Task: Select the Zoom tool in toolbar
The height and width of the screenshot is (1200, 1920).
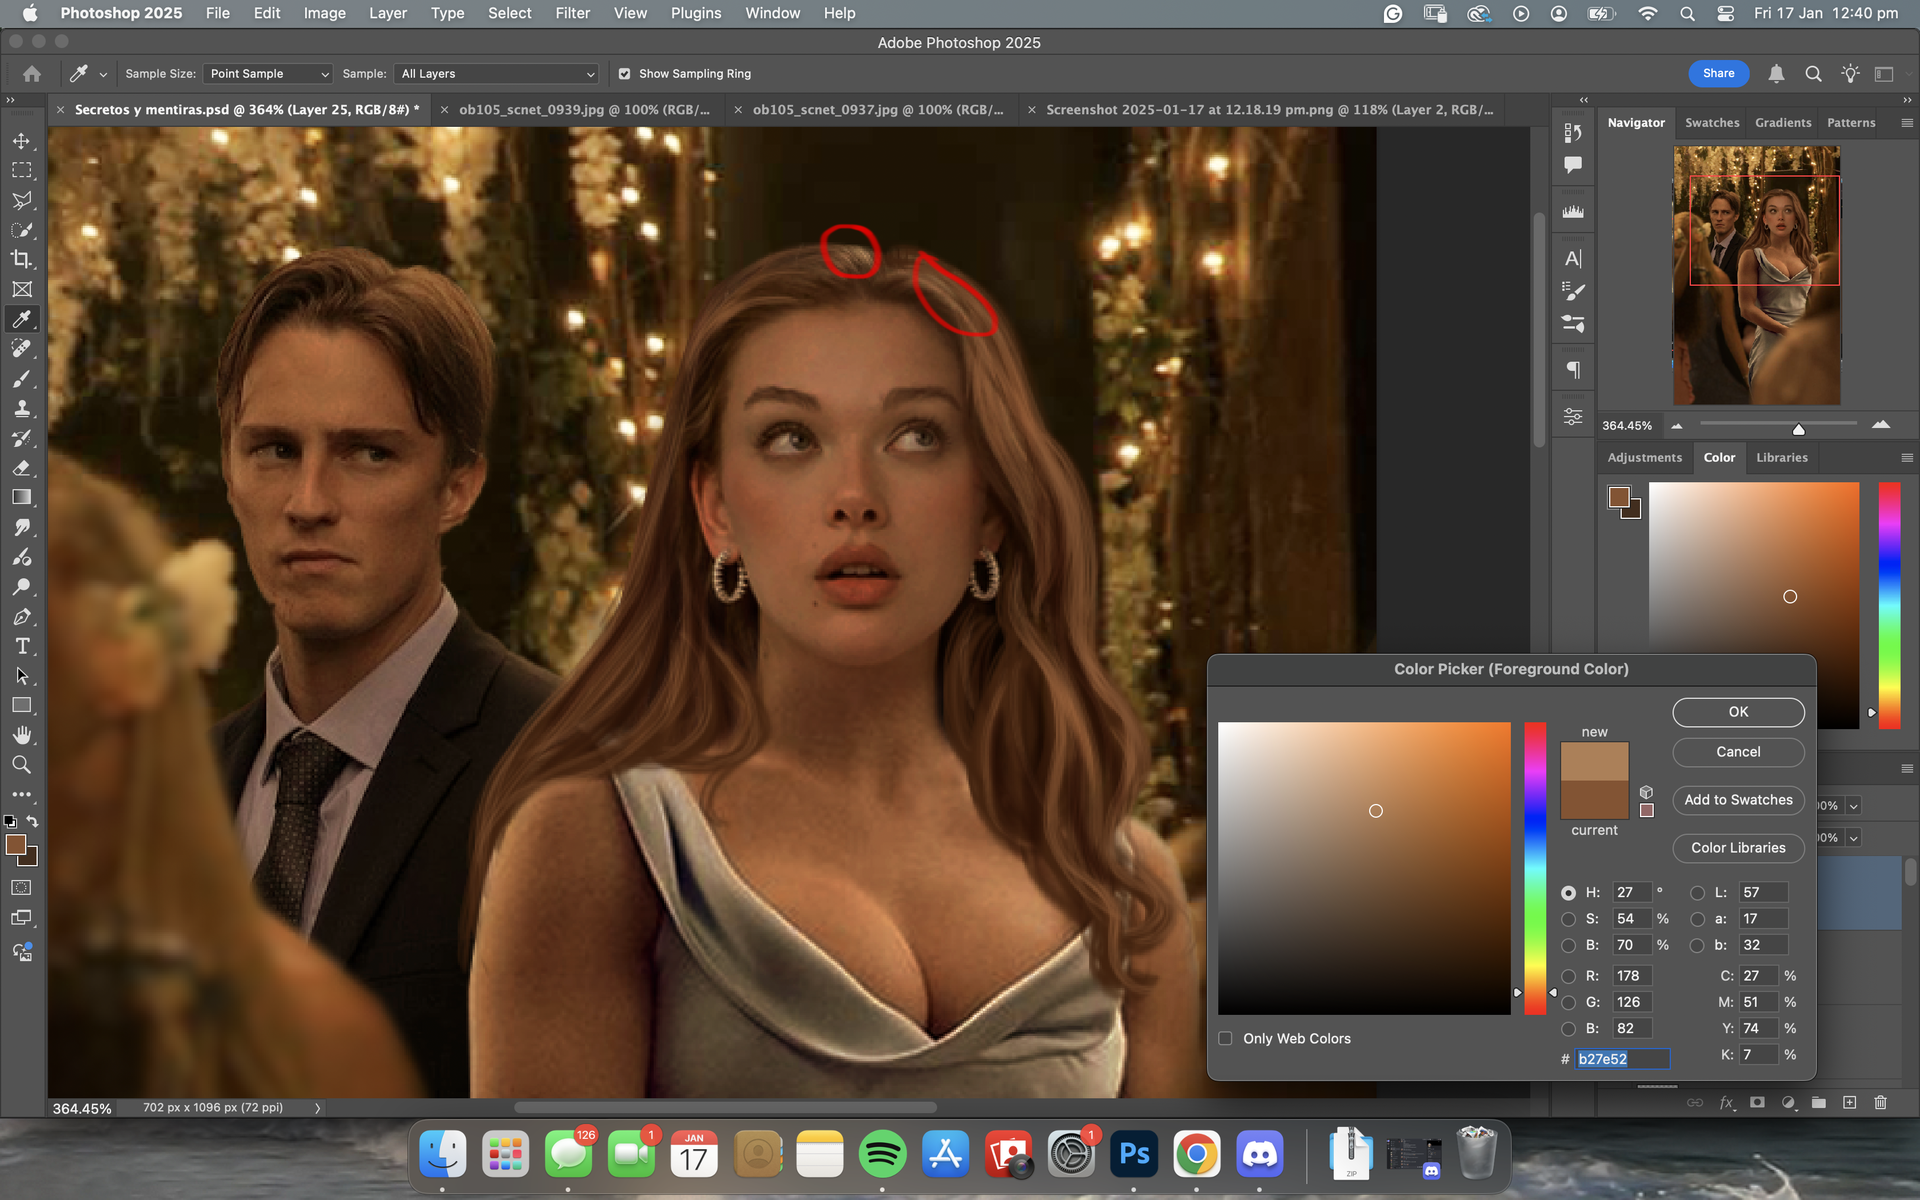Action: [x=21, y=765]
